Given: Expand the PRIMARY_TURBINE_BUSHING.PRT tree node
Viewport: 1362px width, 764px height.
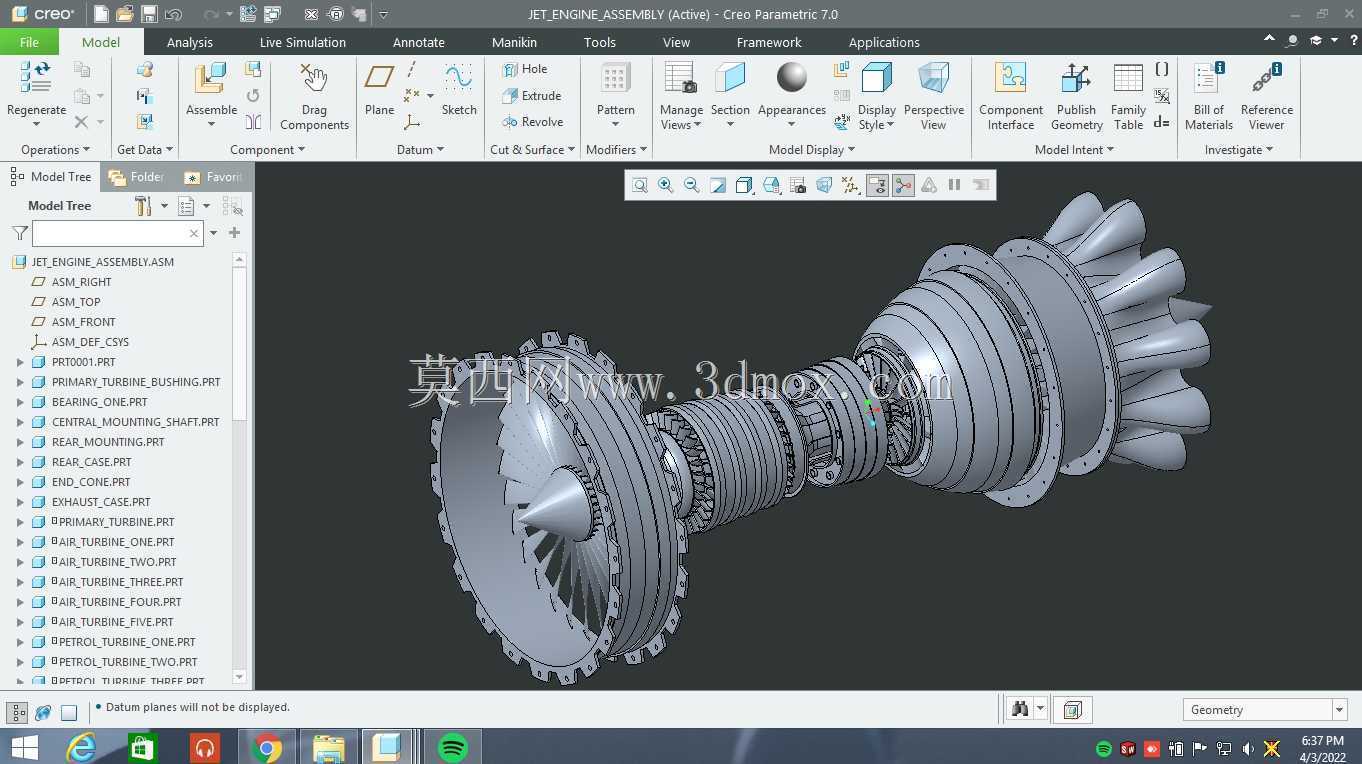Looking at the screenshot, I should [x=20, y=382].
